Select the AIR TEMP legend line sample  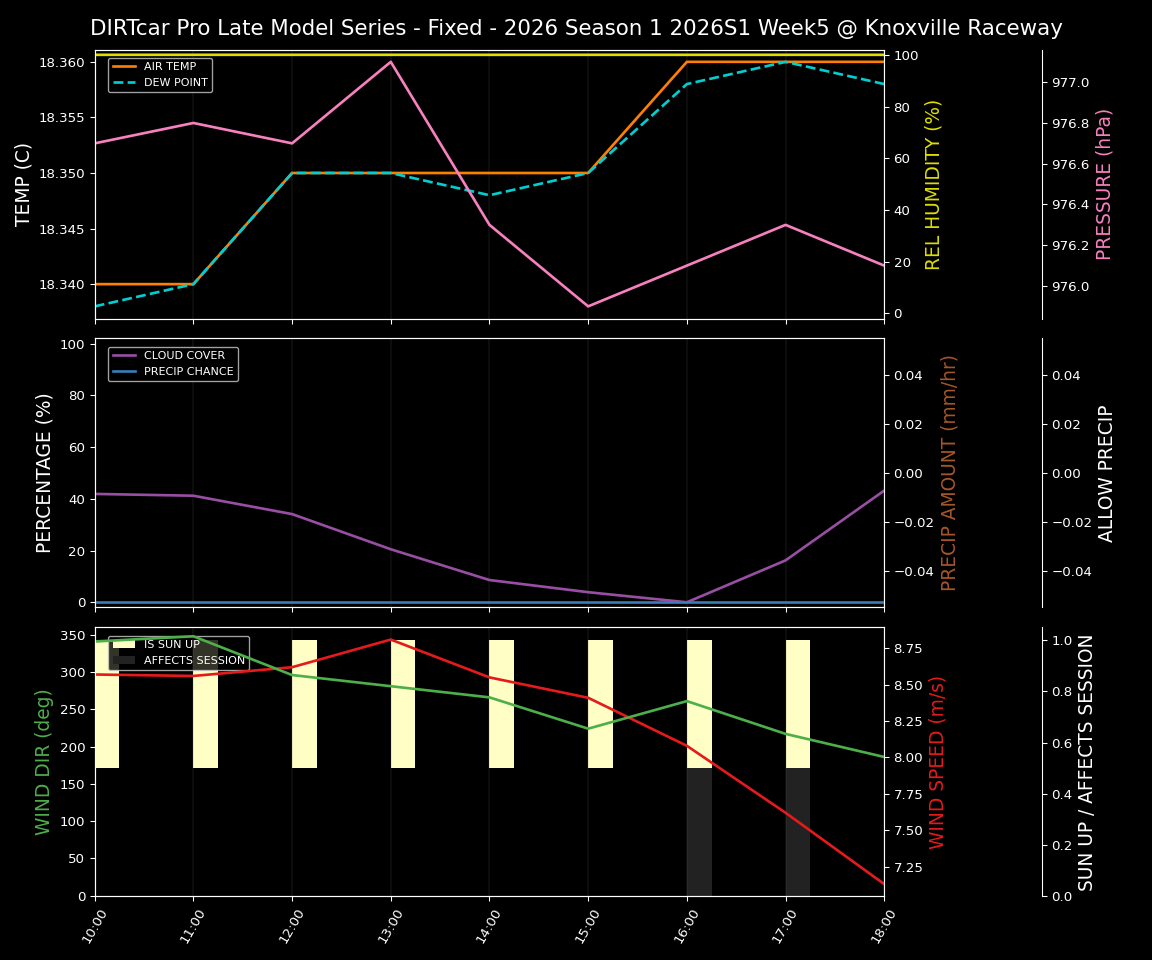coord(125,66)
